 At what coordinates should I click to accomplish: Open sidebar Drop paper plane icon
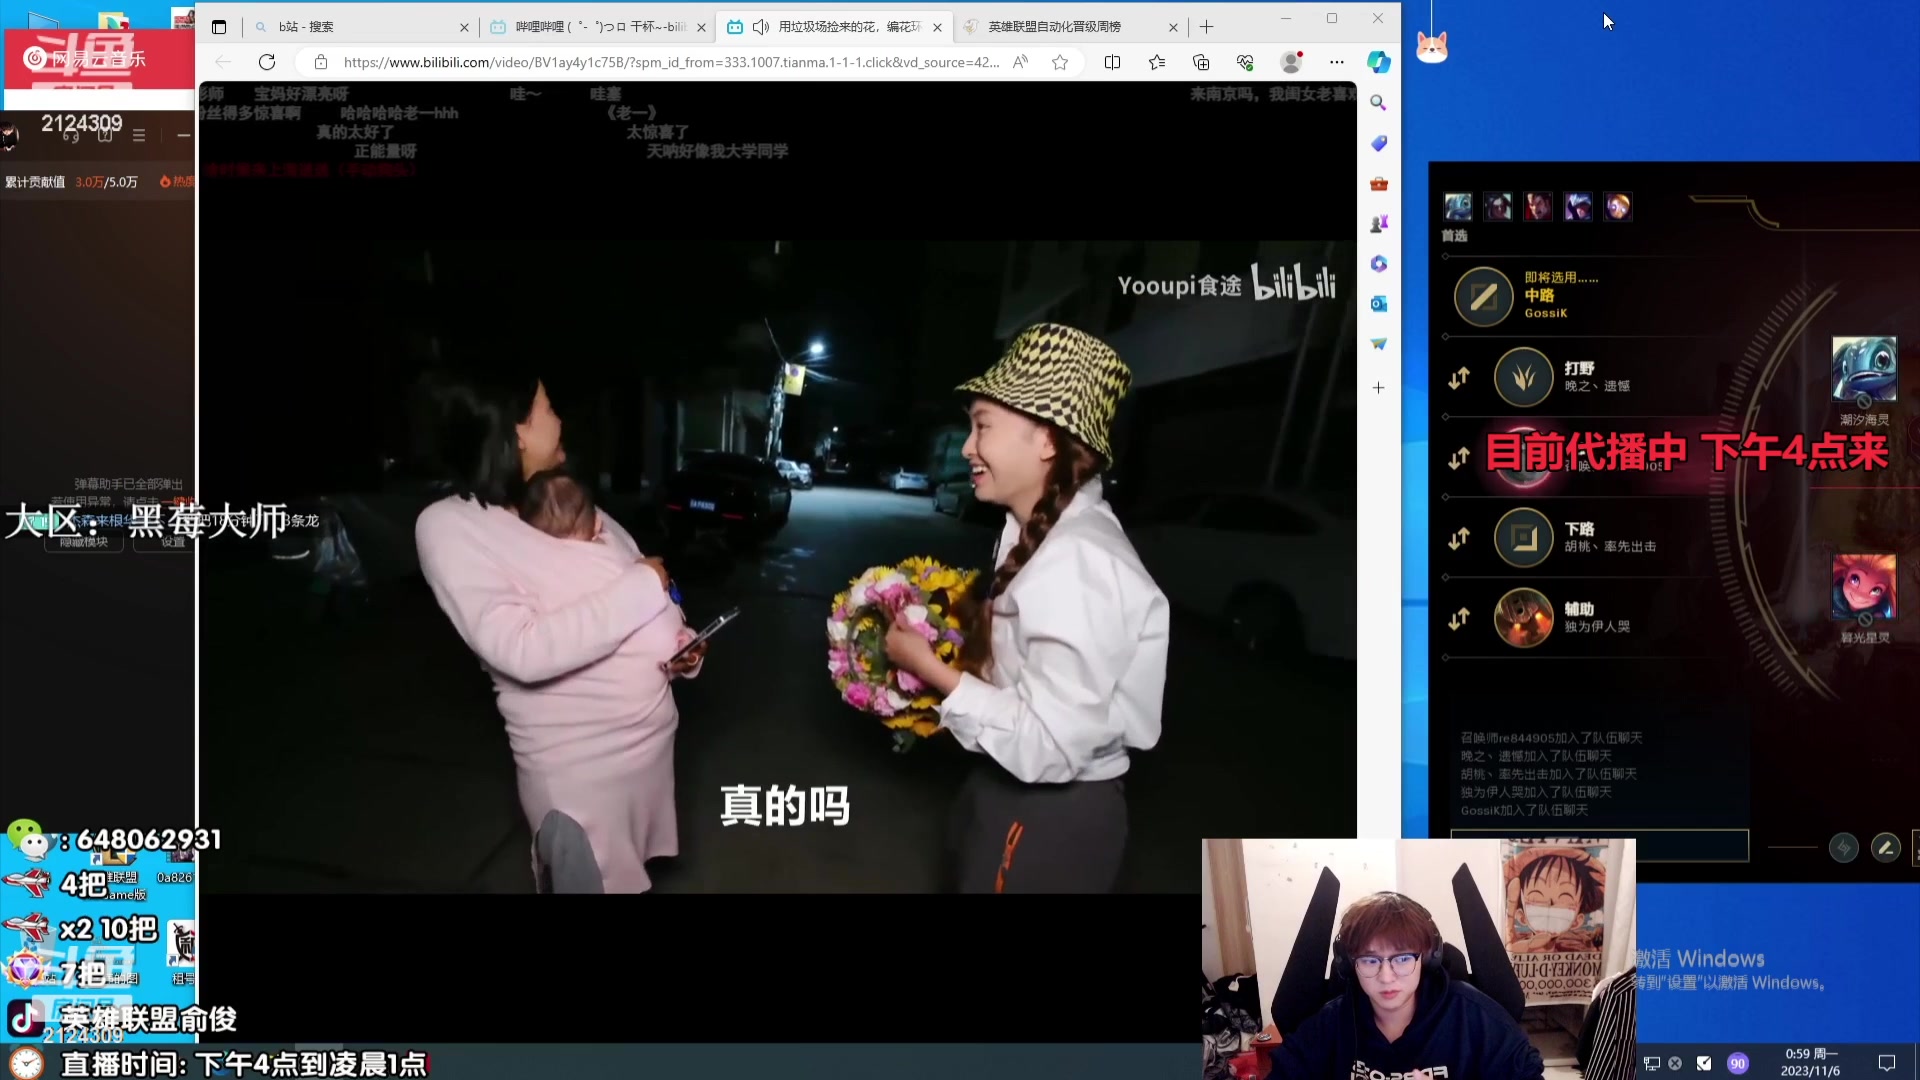(1378, 343)
